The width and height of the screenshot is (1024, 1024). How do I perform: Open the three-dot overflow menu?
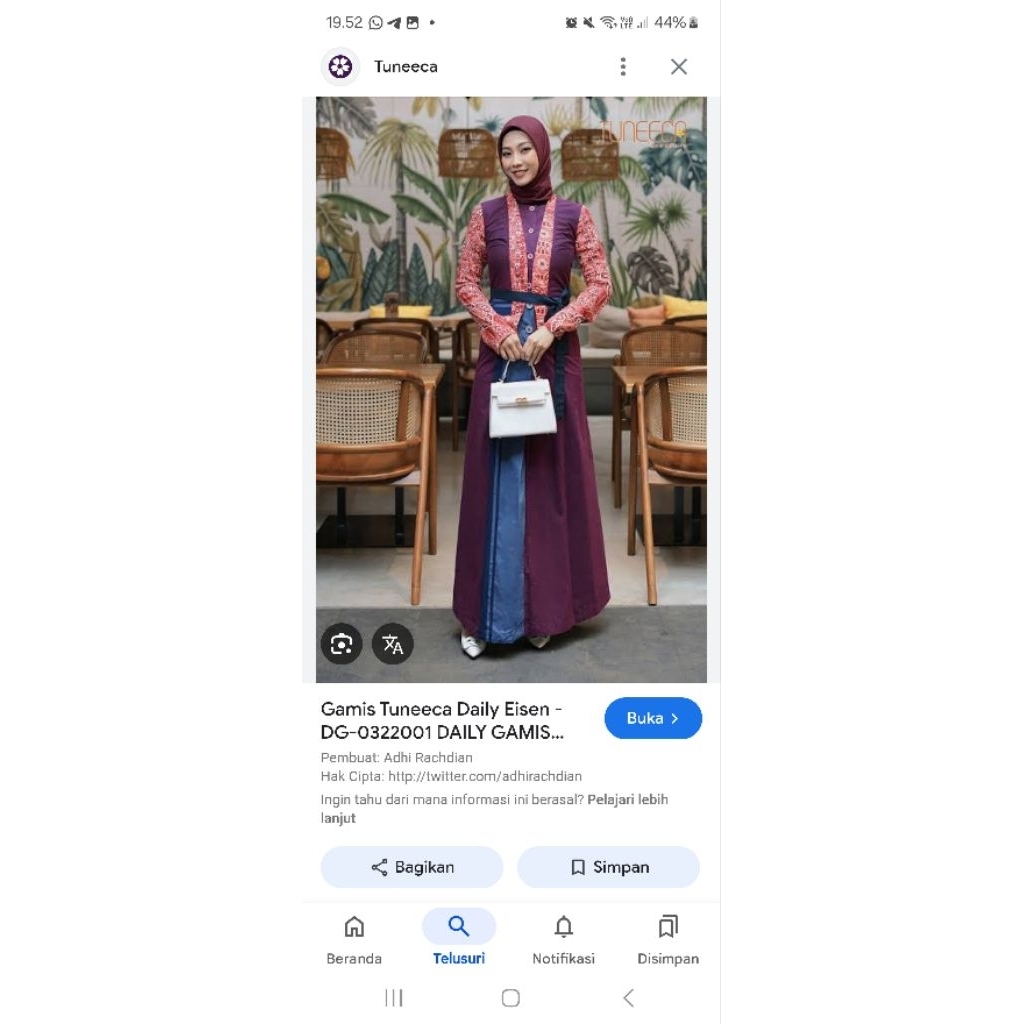click(x=623, y=67)
